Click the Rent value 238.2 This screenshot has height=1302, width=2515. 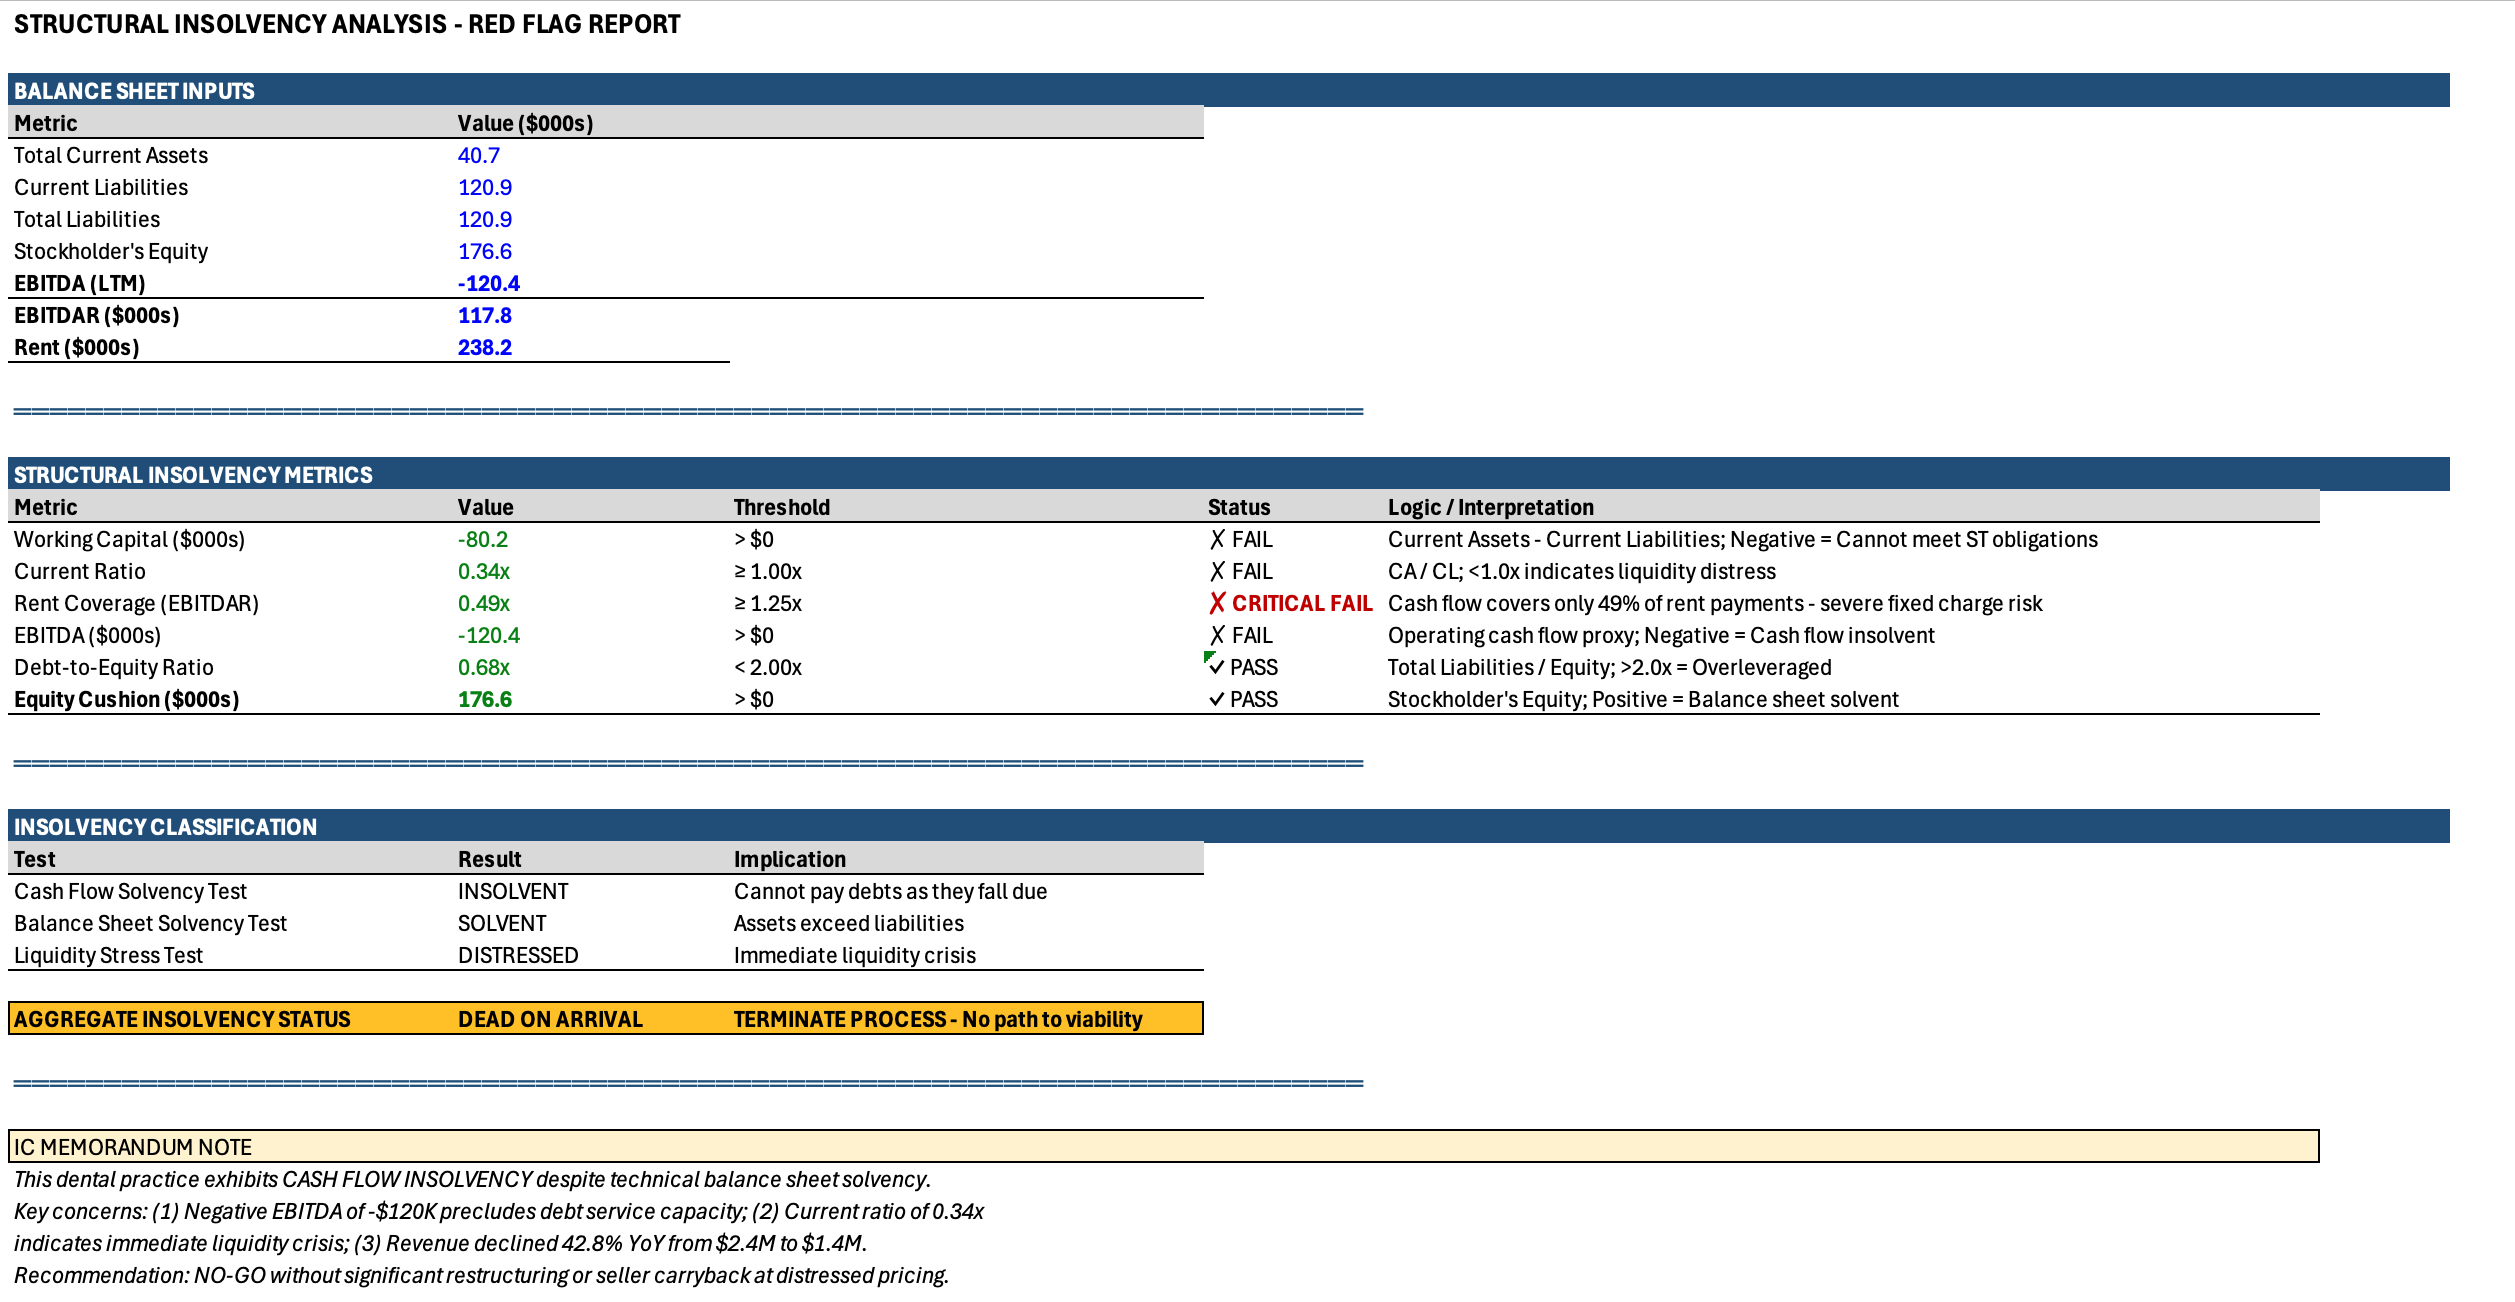coord(485,348)
